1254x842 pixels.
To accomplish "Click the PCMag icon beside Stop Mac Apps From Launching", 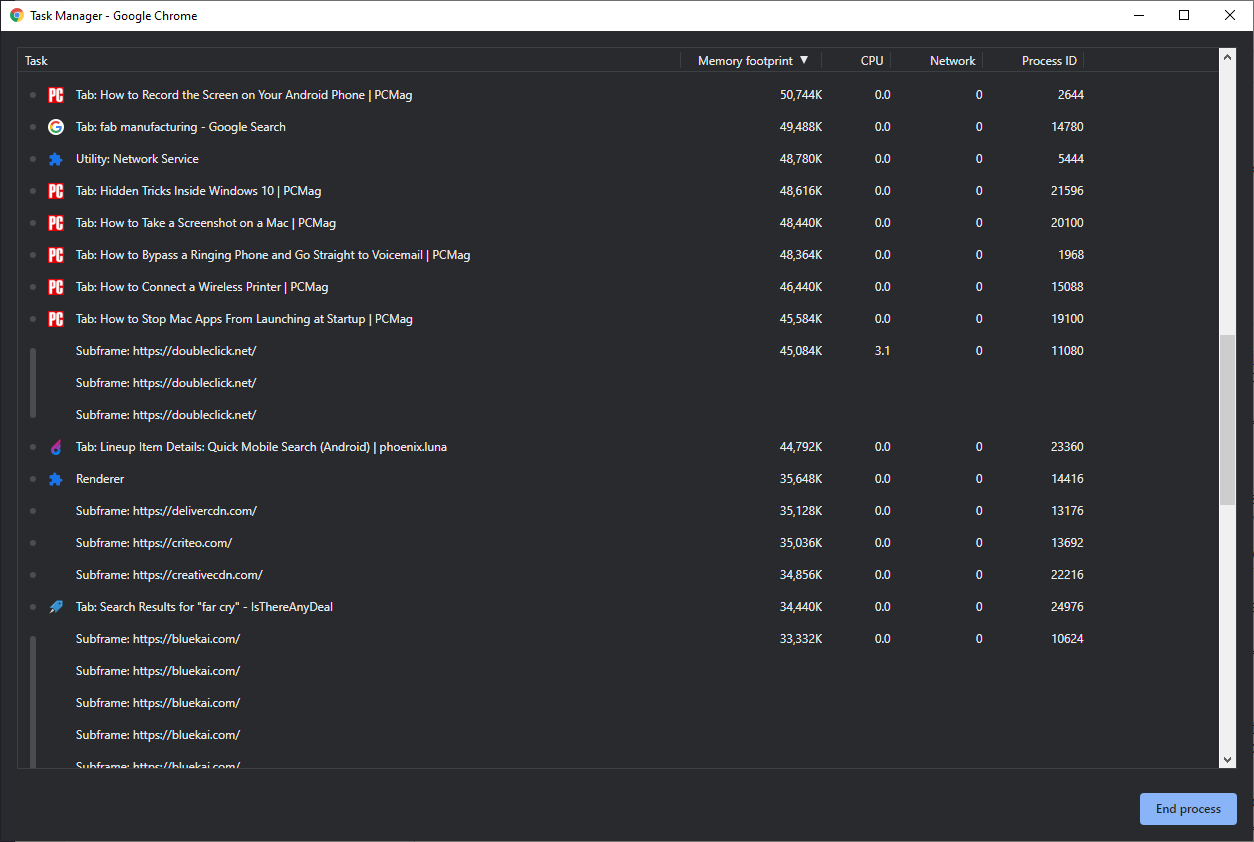I will 56,319.
